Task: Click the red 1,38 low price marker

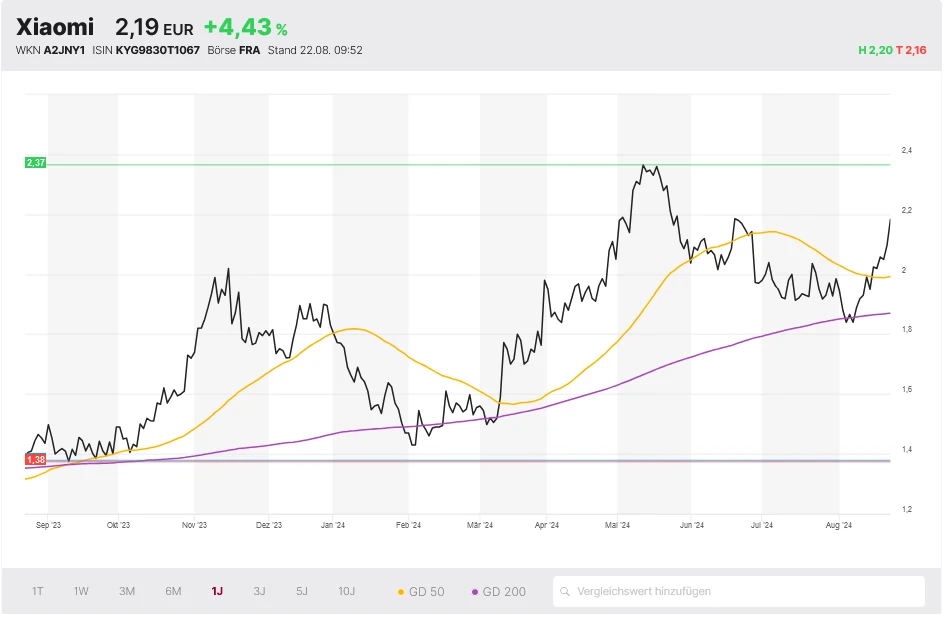Action: pos(36,459)
